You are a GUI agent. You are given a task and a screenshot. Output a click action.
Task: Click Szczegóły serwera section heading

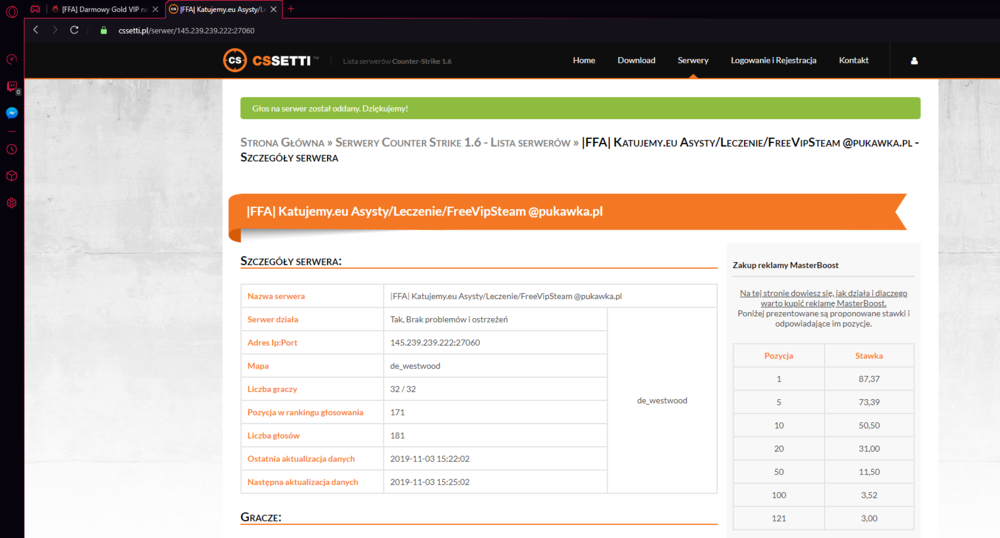(291, 261)
